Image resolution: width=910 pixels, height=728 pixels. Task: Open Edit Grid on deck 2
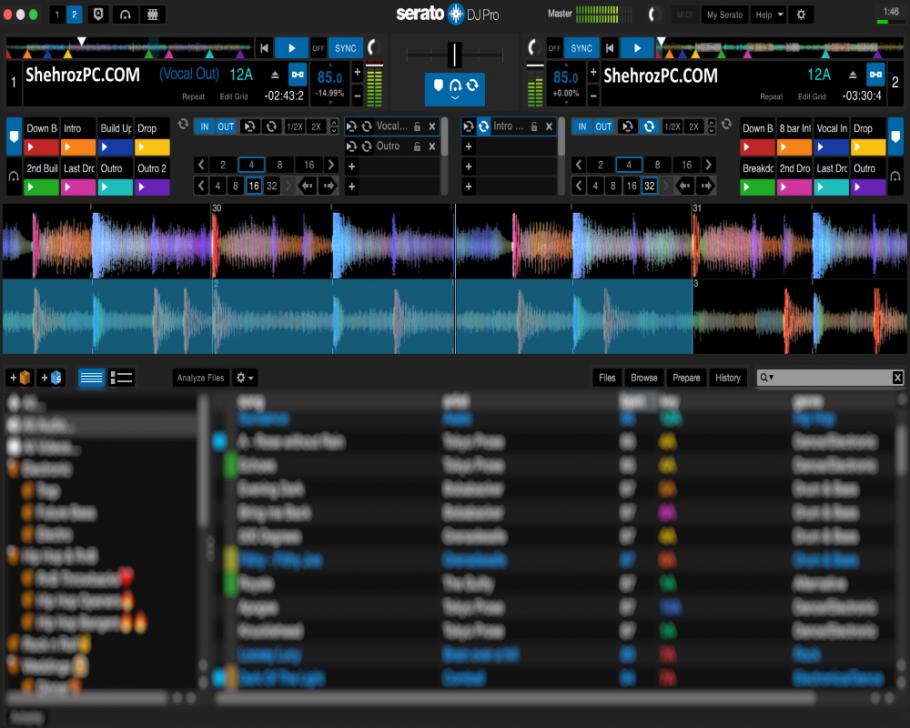(811, 97)
